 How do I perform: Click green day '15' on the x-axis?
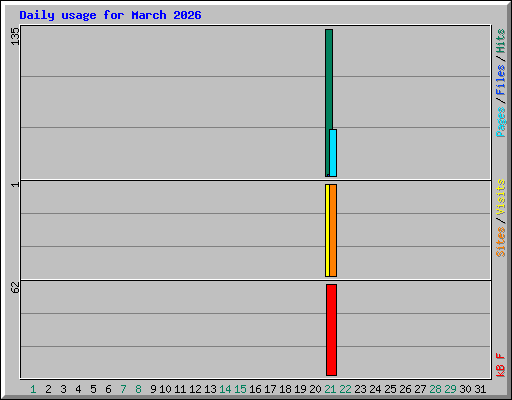pos(240,389)
